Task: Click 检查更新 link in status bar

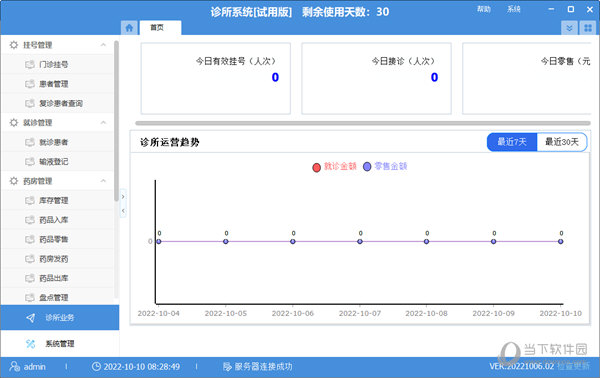Action: pyautogui.click(x=573, y=366)
